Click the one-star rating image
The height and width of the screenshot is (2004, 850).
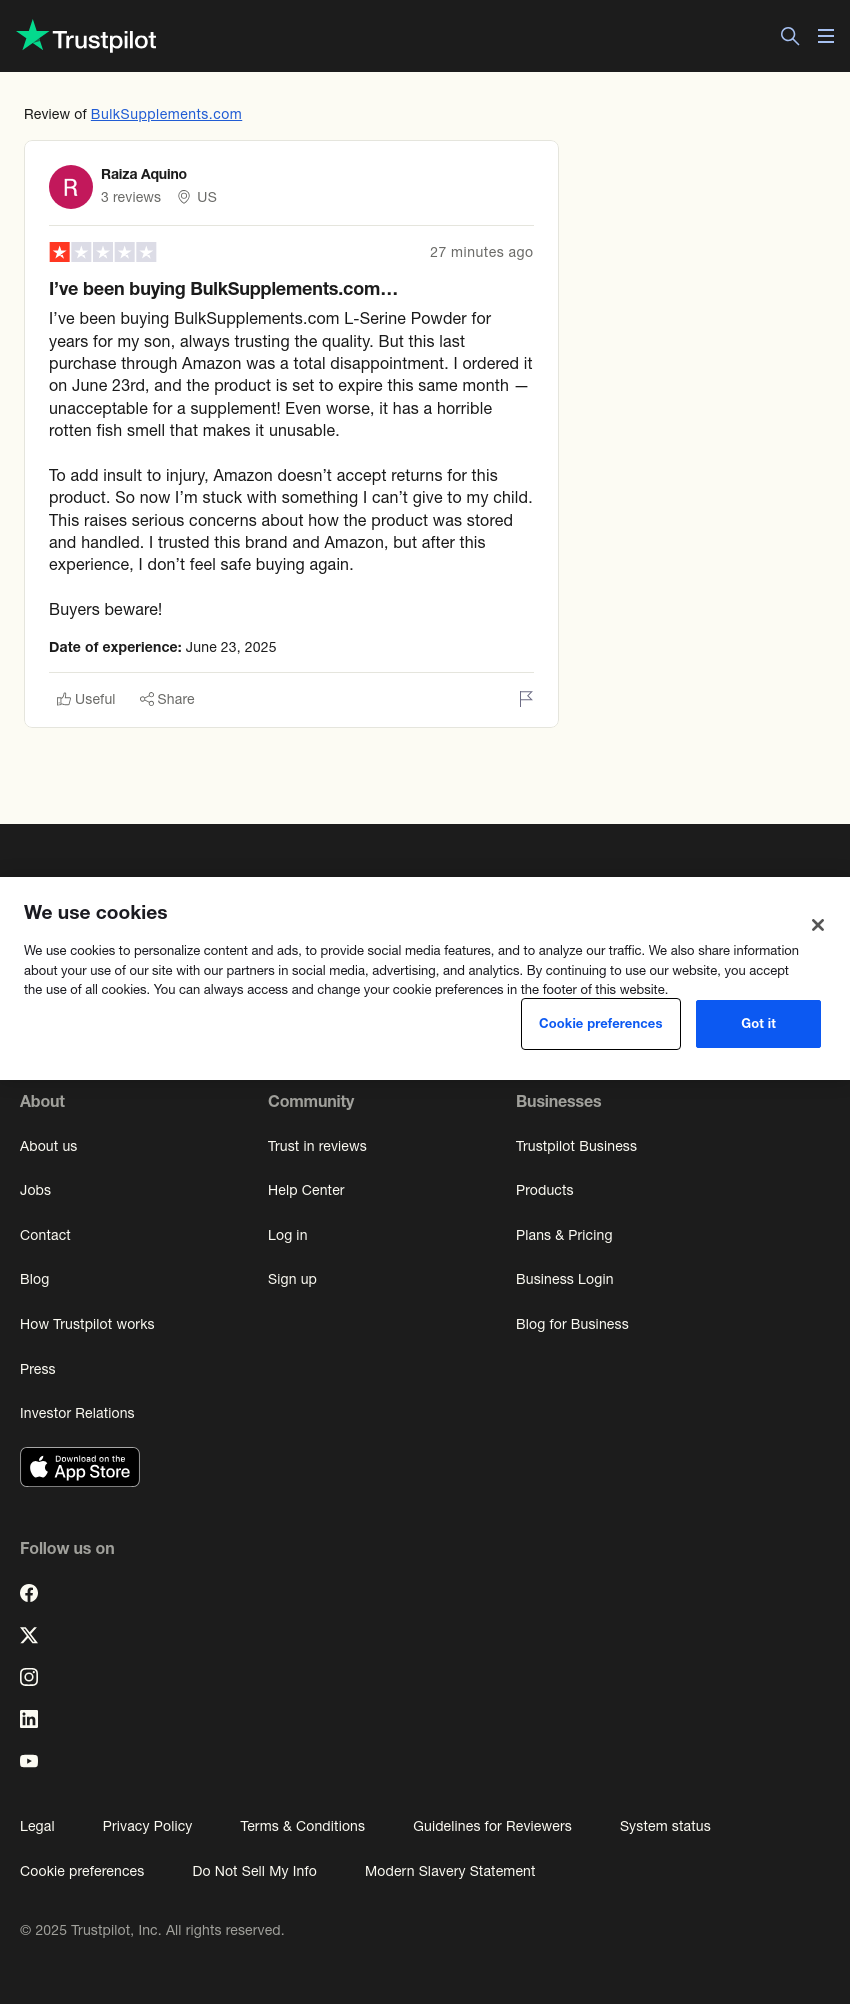point(103,252)
